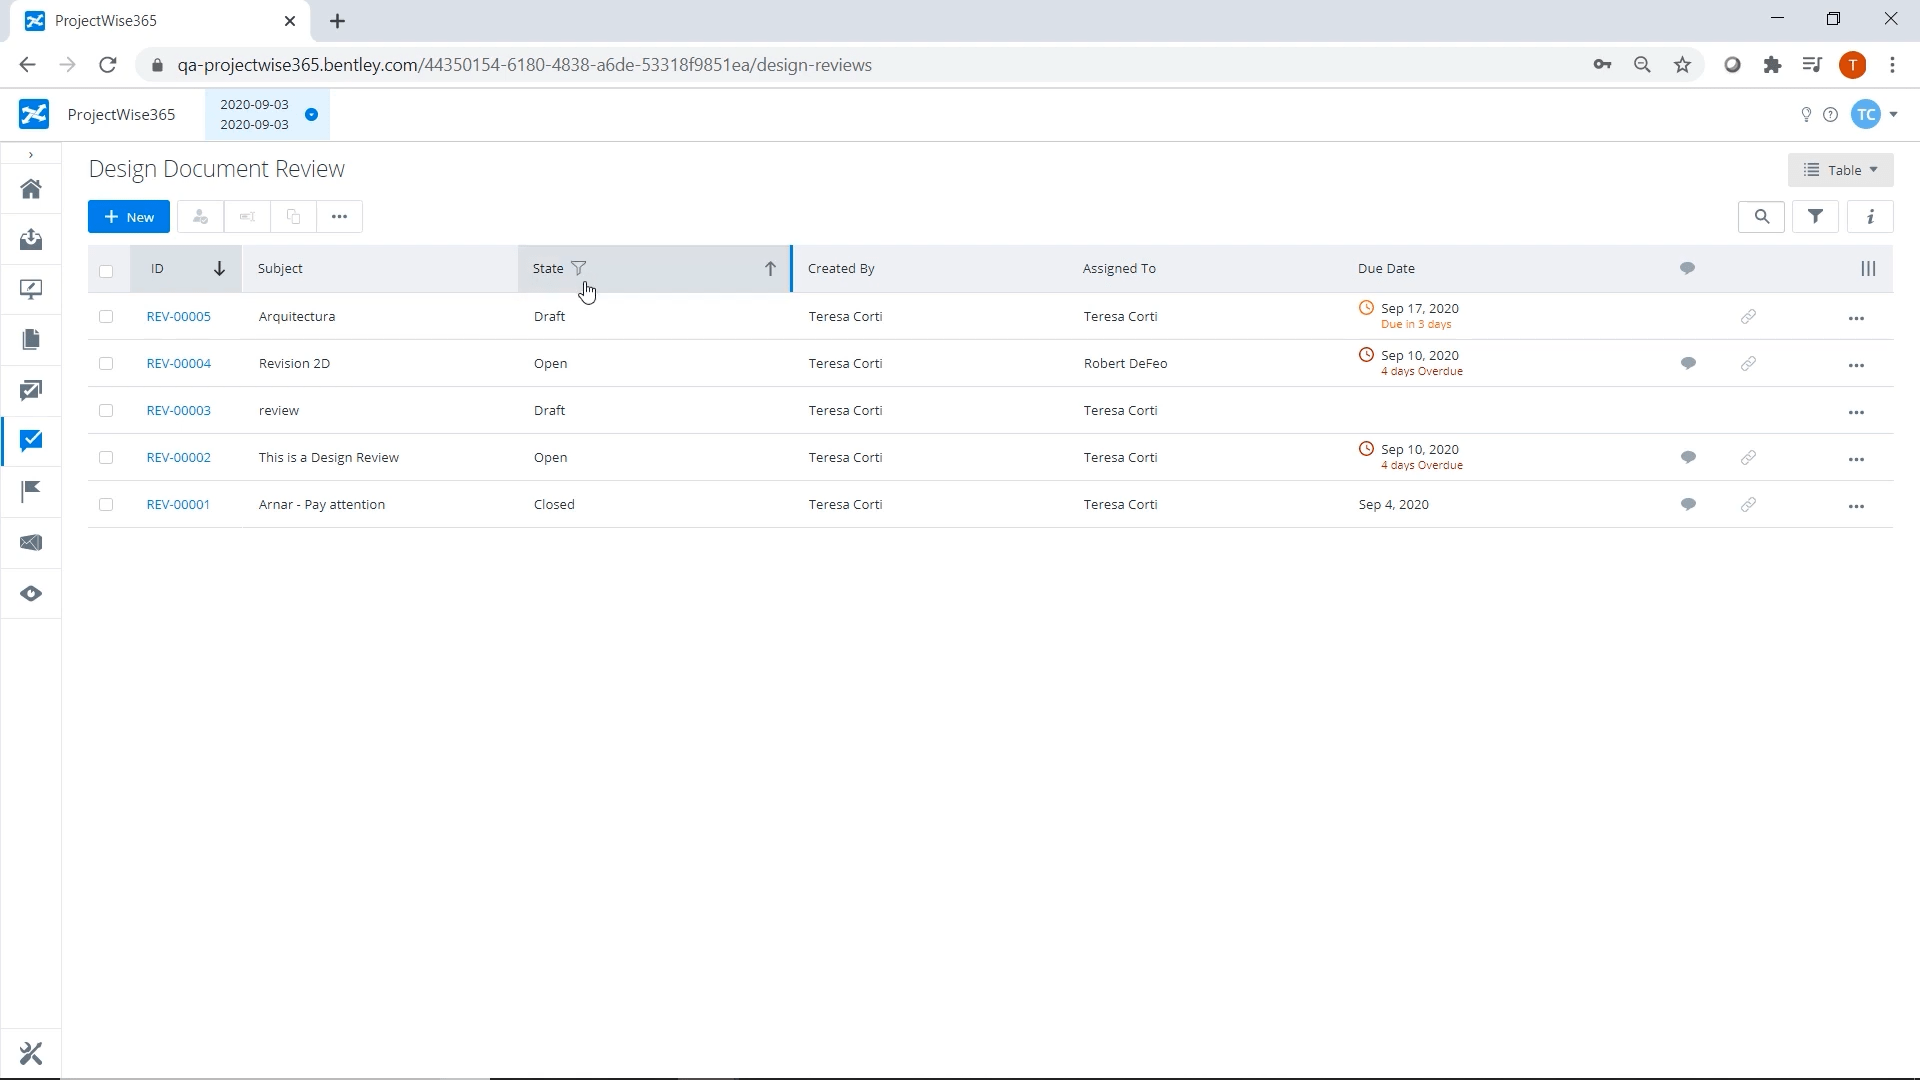The image size is (1920, 1080).
Task: Click link icon on REV-00004 row
Action: 1747,363
